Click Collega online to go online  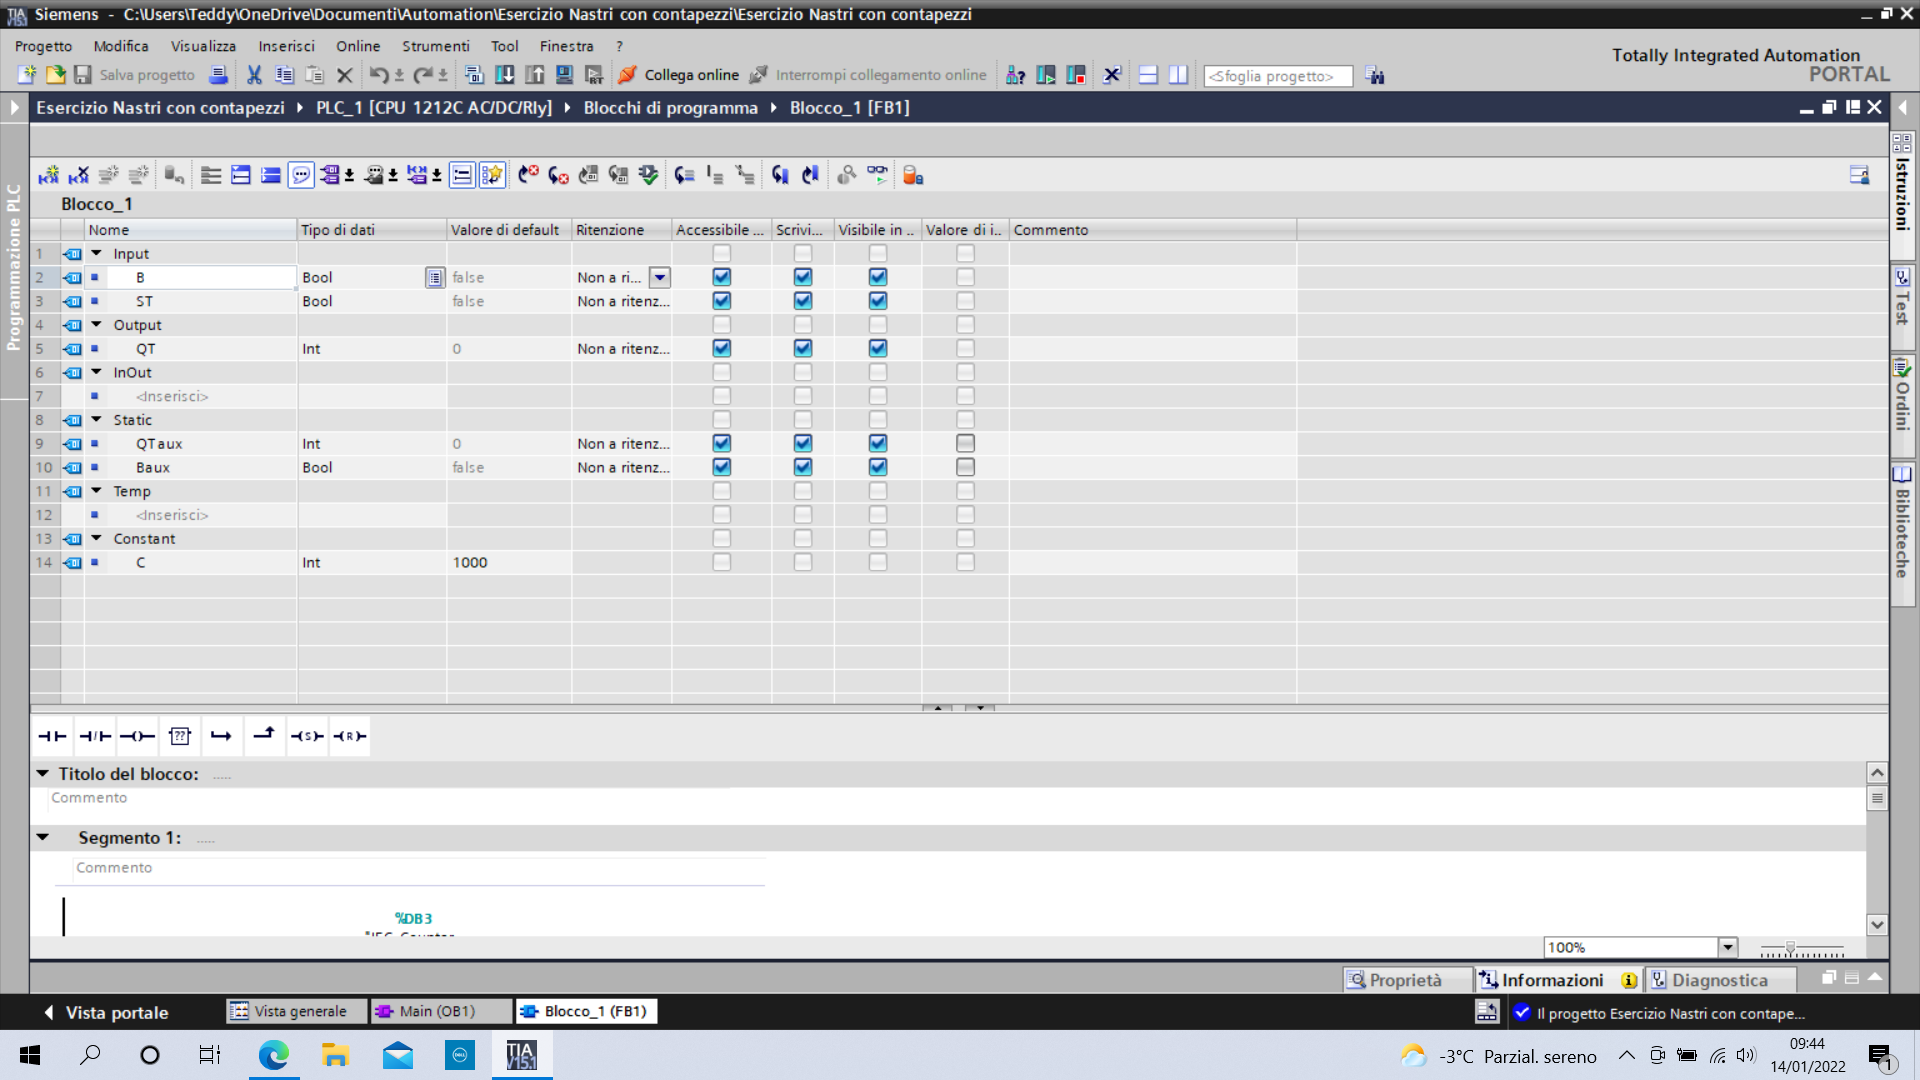[x=679, y=75]
